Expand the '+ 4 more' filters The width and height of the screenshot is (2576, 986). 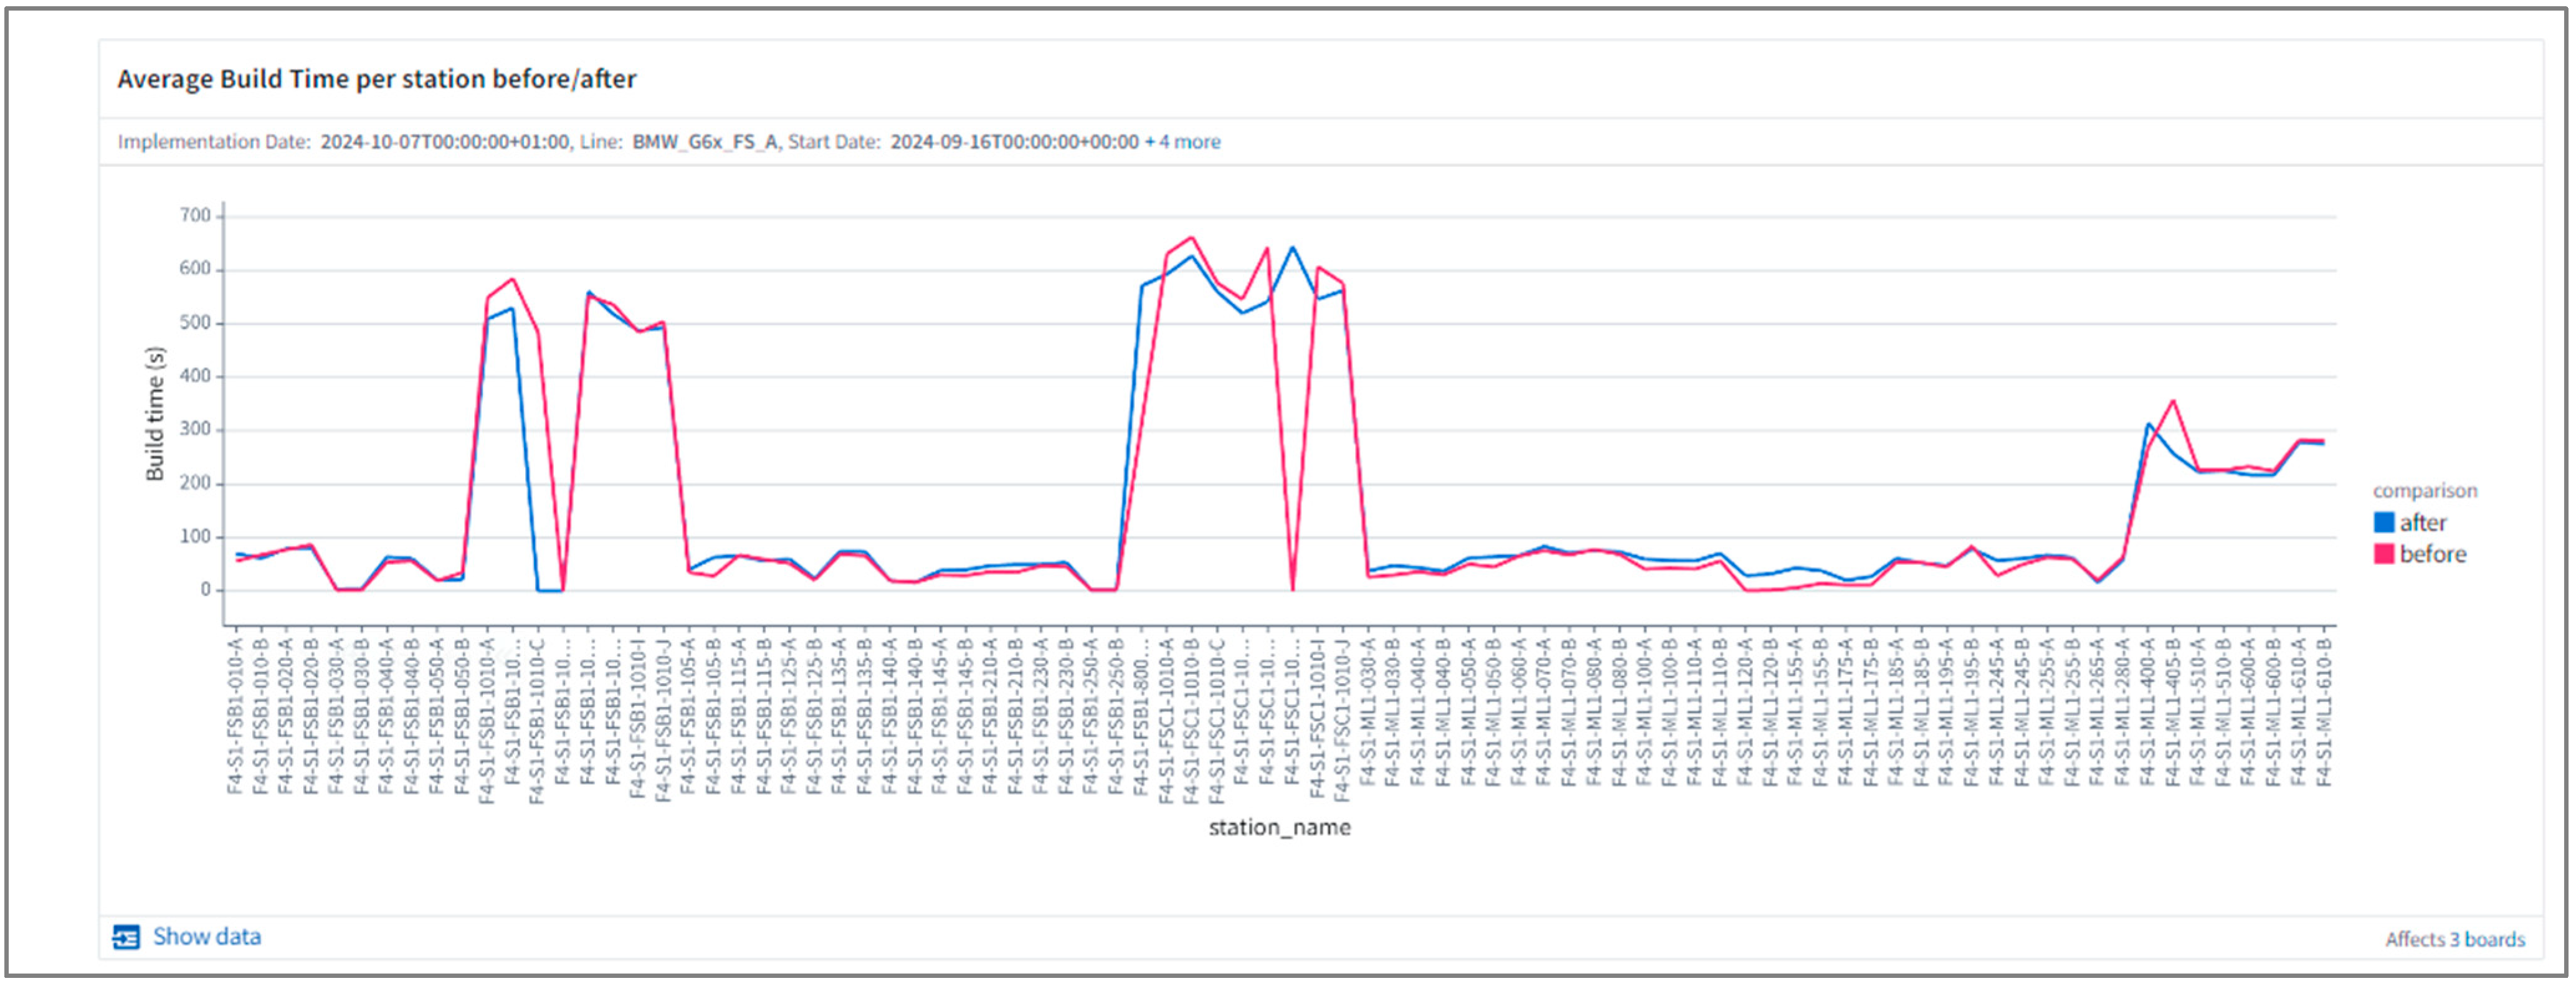tap(1183, 142)
